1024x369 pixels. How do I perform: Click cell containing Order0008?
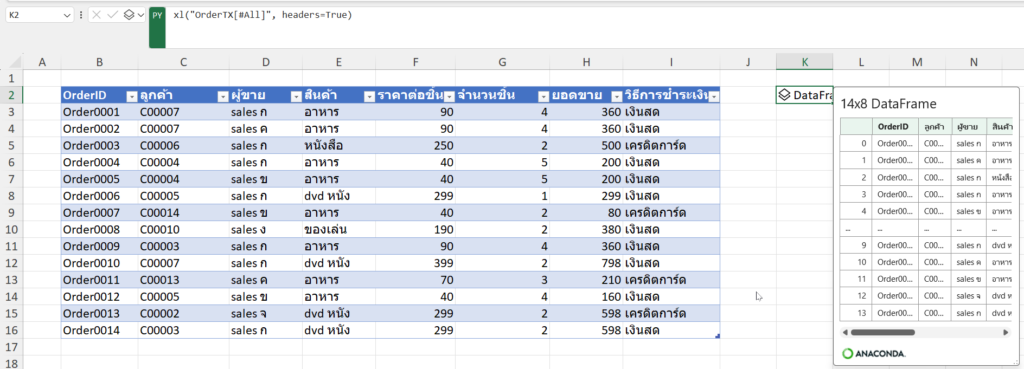(99, 230)
